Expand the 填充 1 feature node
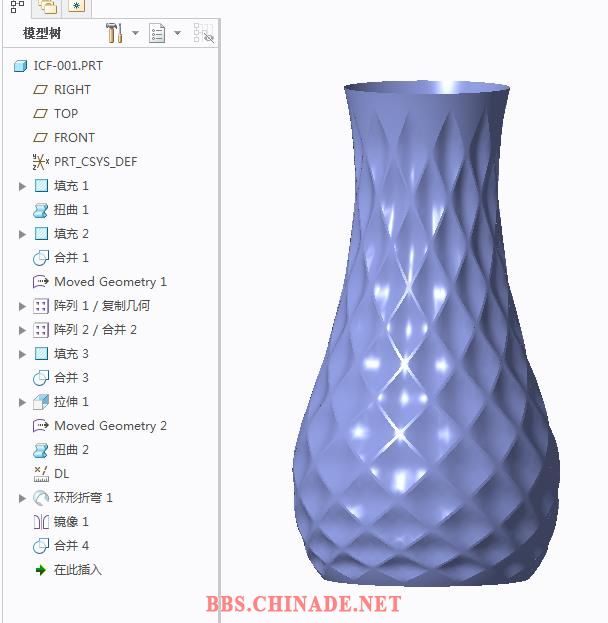 (x=22, y=186)
